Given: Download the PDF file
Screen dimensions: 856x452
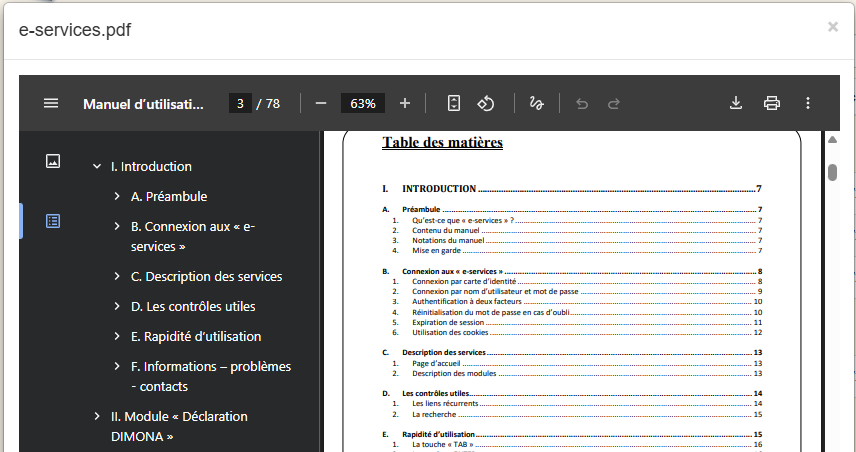Looking at the screenshot, I should pos(736,103).
